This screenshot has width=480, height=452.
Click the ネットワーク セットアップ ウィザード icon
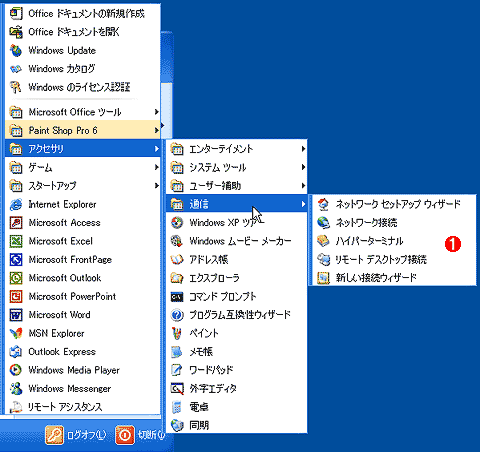323,204
